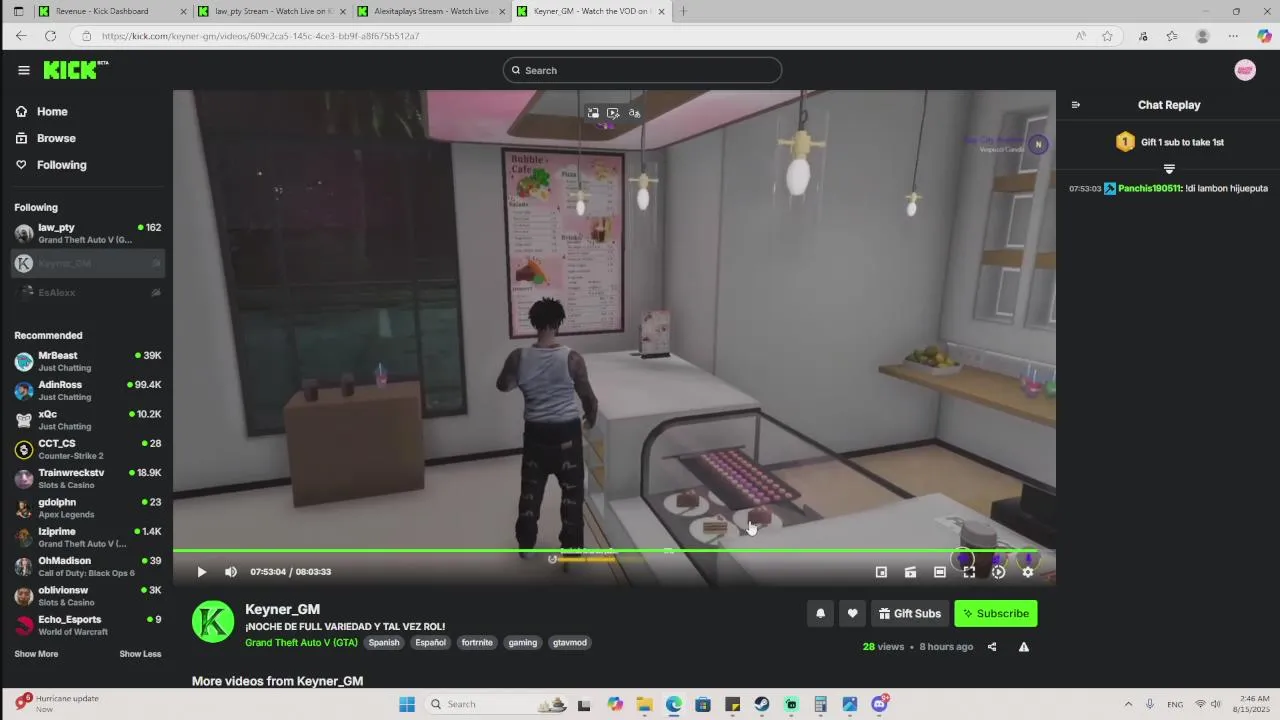The height and width of the screenshot is (720, 1280).
Task: Show hidden system tray icons
Action: tap(1128, 704)
